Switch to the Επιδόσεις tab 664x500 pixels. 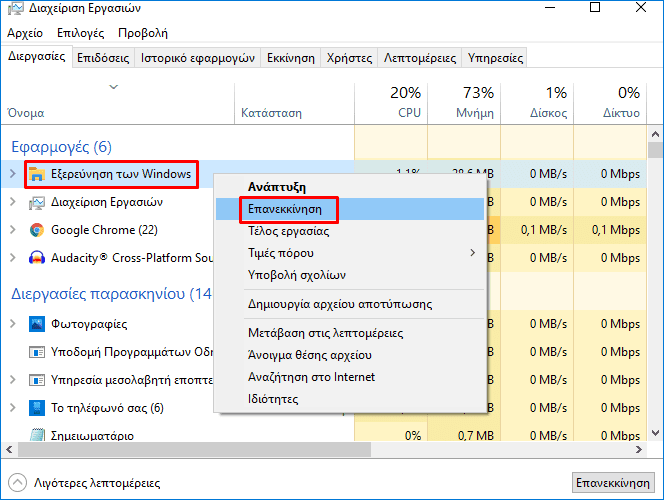coord(103,58)
